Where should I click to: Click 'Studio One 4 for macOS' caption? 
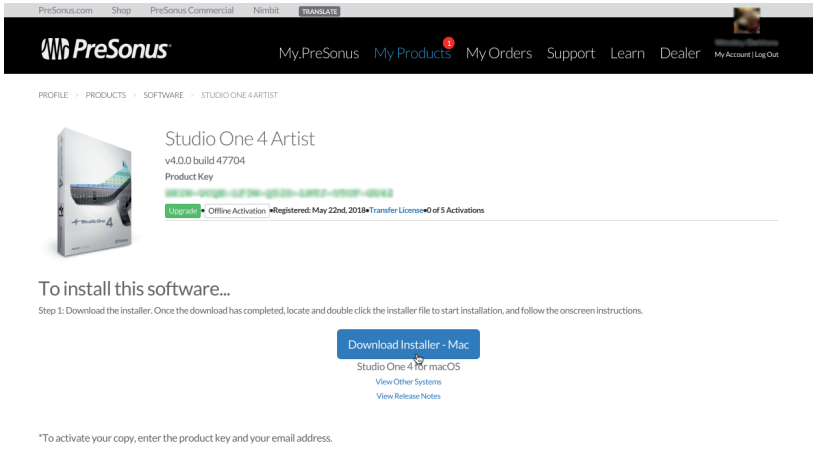408,366
